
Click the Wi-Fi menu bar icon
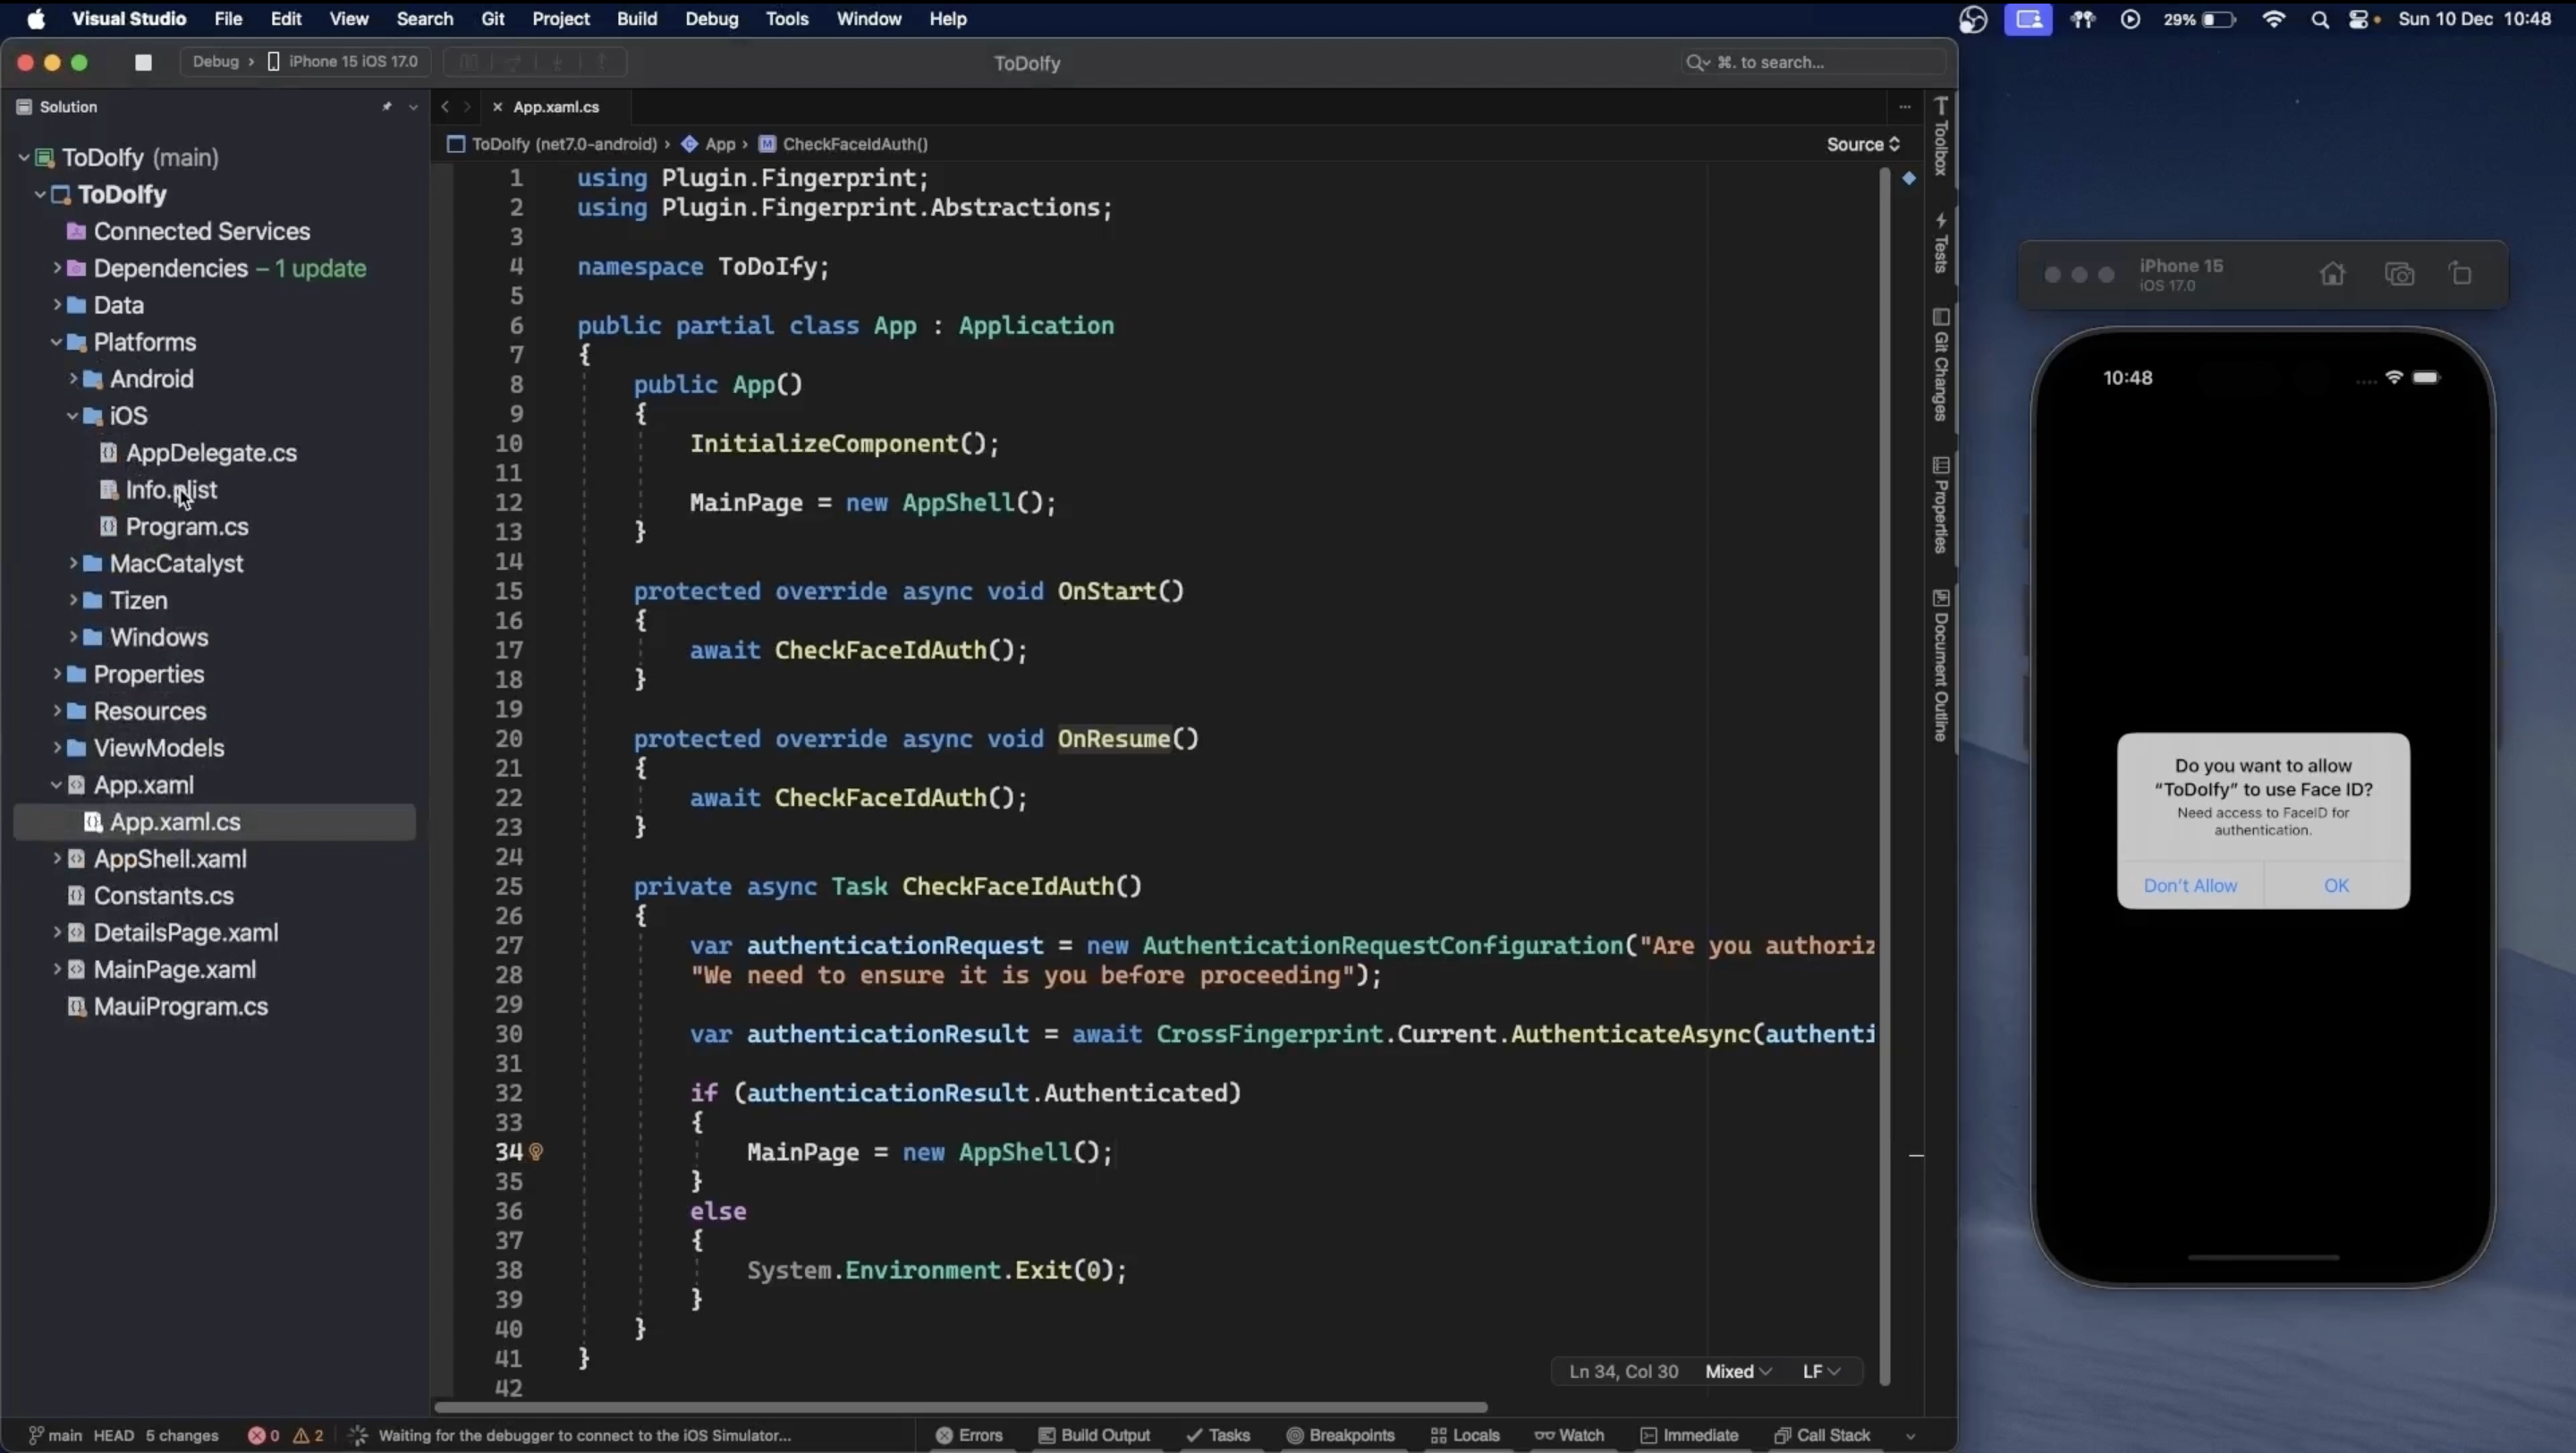tap(2273, 19)
